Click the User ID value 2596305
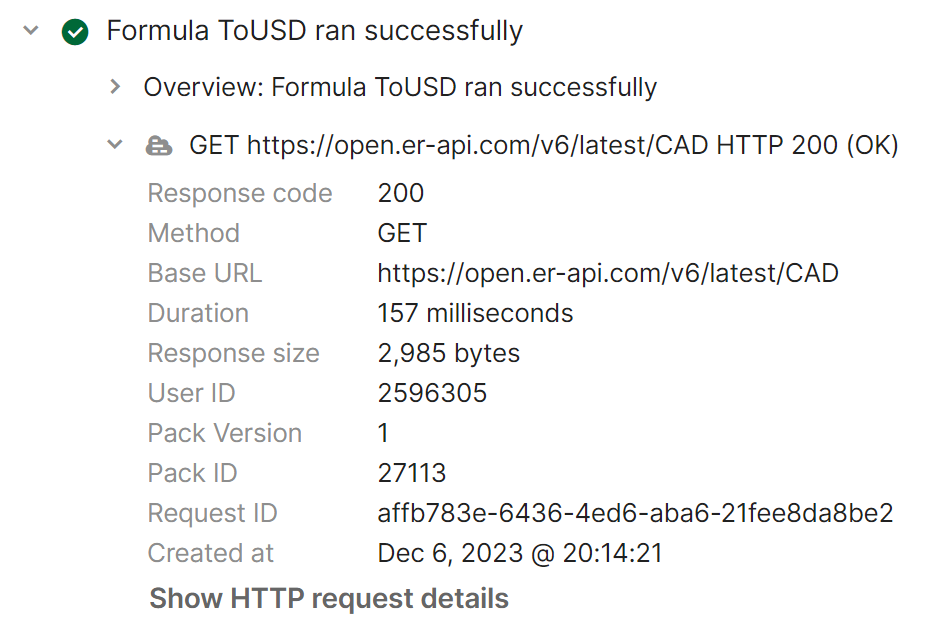 (432, 393)
